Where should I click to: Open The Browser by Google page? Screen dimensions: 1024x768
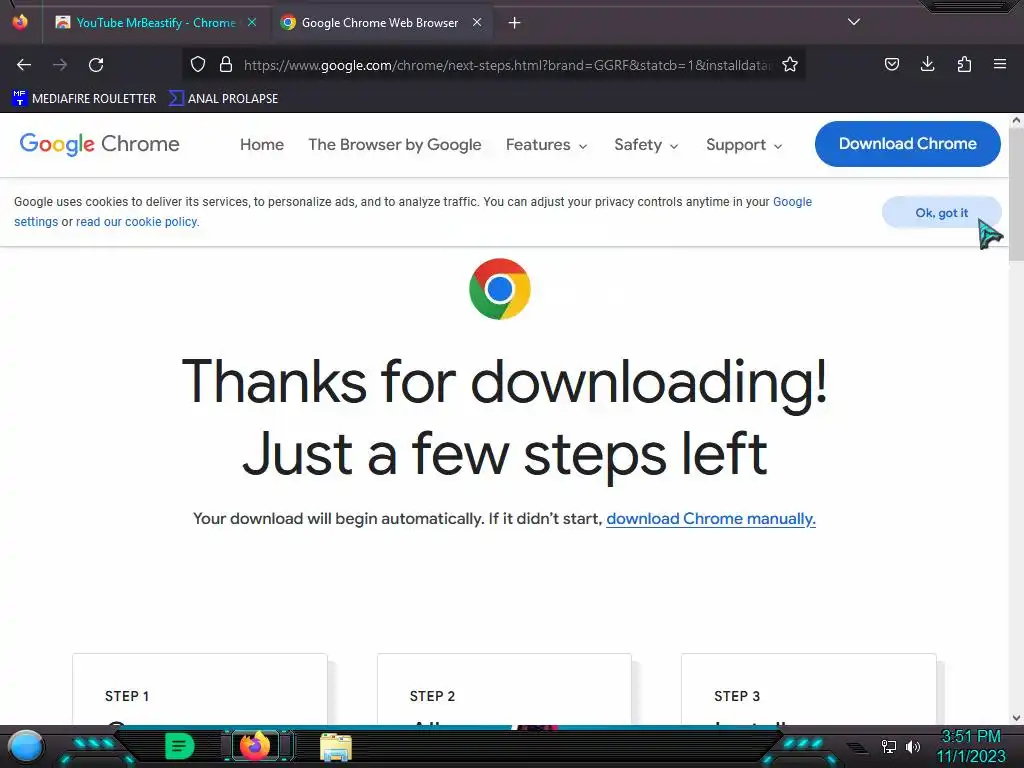tap(394, 144)
